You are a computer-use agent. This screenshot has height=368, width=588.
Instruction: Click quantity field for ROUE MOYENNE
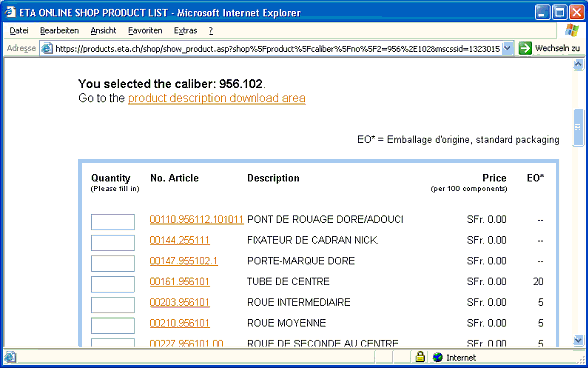coord(113,325)
